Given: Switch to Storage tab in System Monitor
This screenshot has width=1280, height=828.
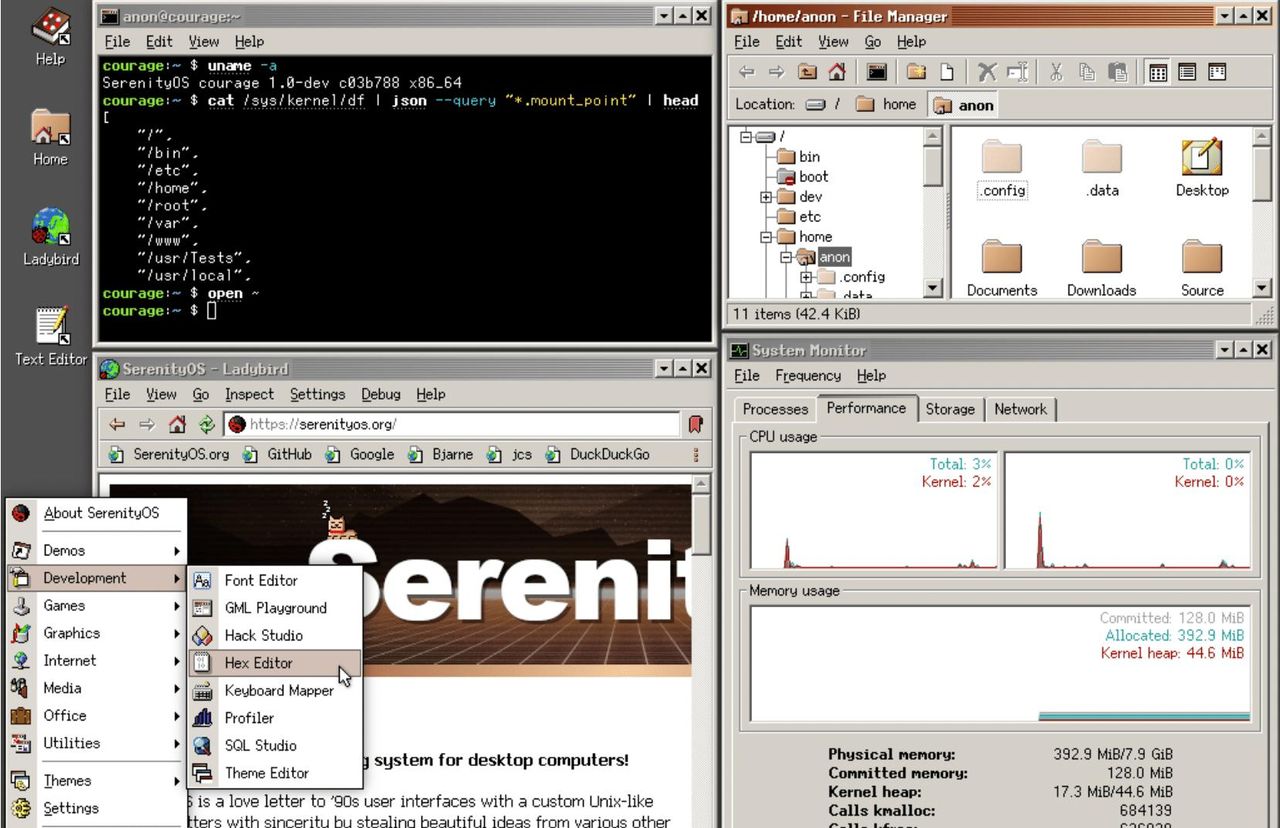Looking at the screenshot, I should [x=950, y=409].
